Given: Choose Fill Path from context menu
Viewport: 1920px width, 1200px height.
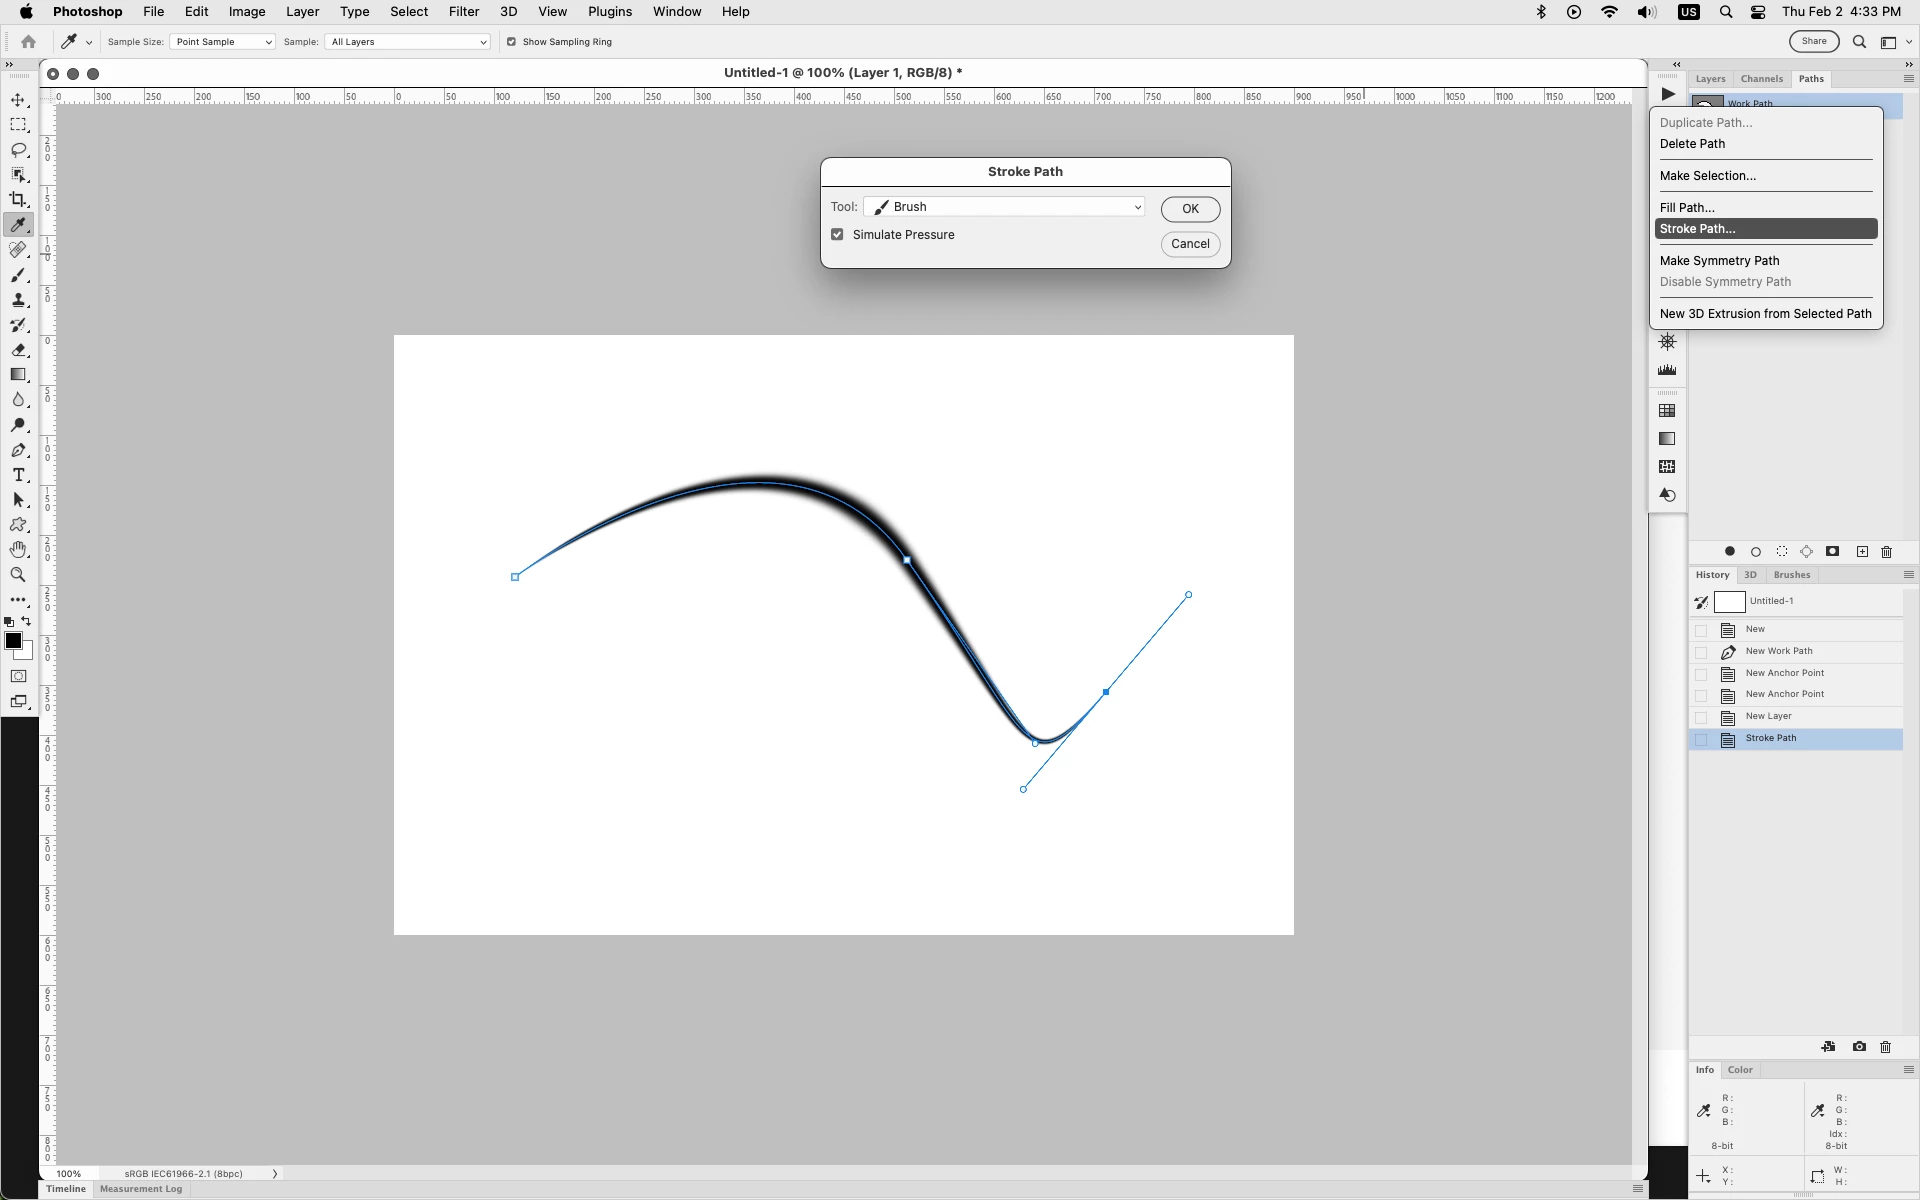Looking at the screenshot, I should pos(1687,207).
